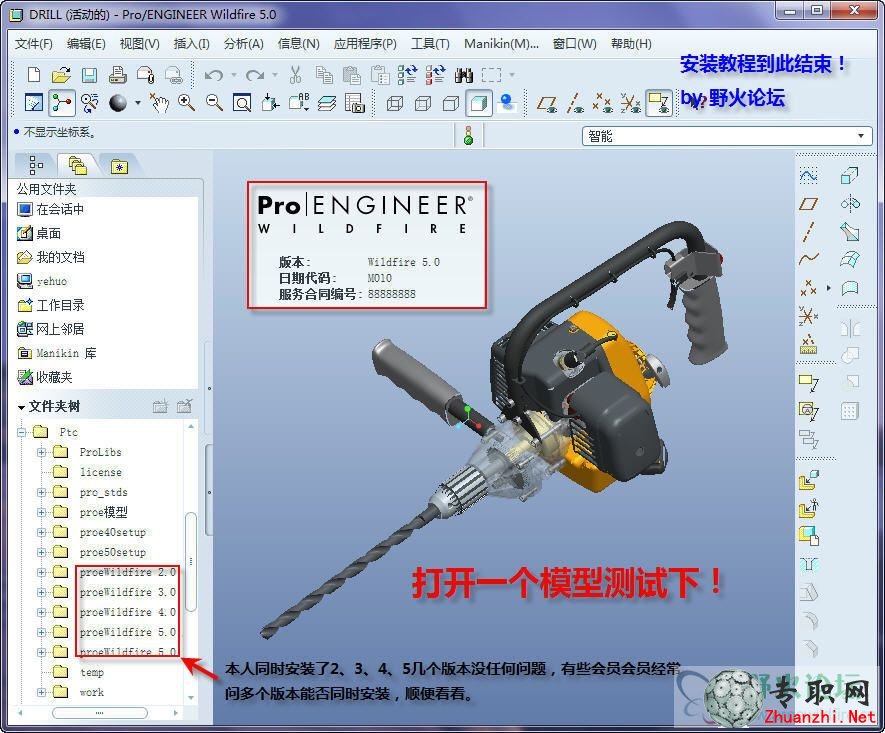The image size is (885, 733).
Task: Click the Undo arrow
Action: click(213, 74)
